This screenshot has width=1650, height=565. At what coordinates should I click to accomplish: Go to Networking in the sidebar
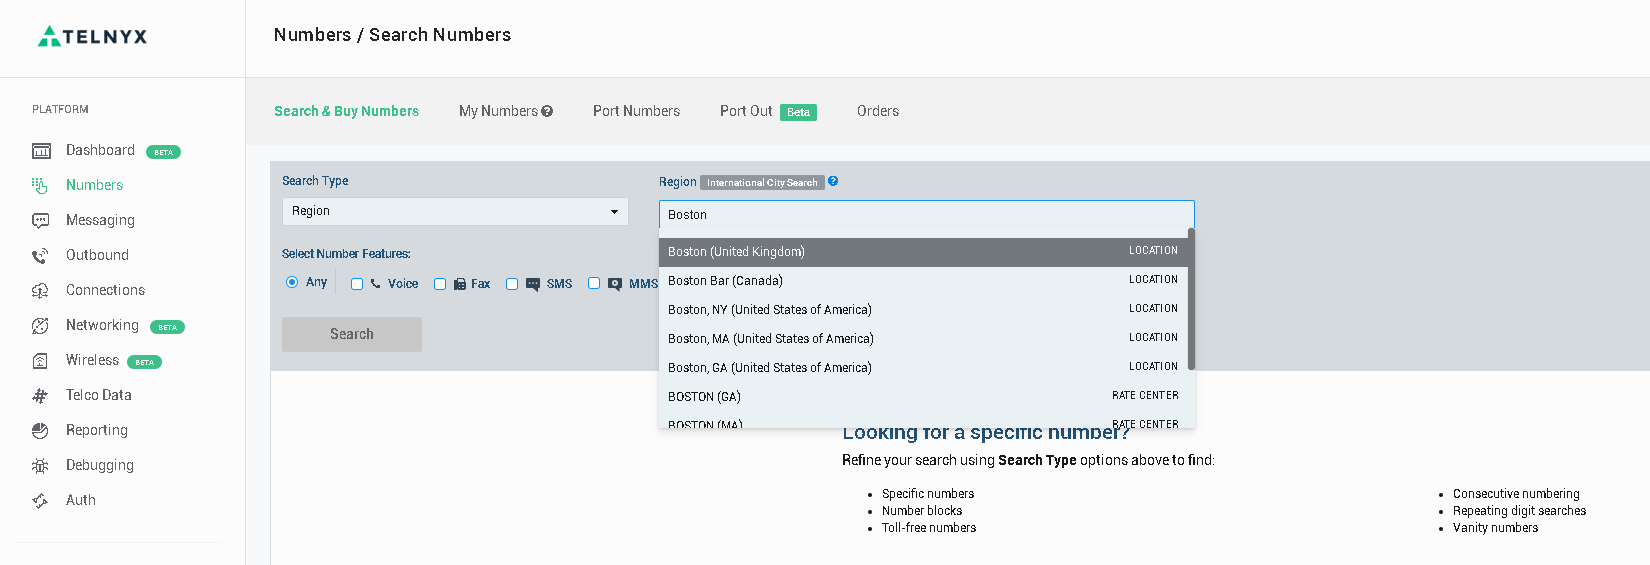click(x=102, y=325)
